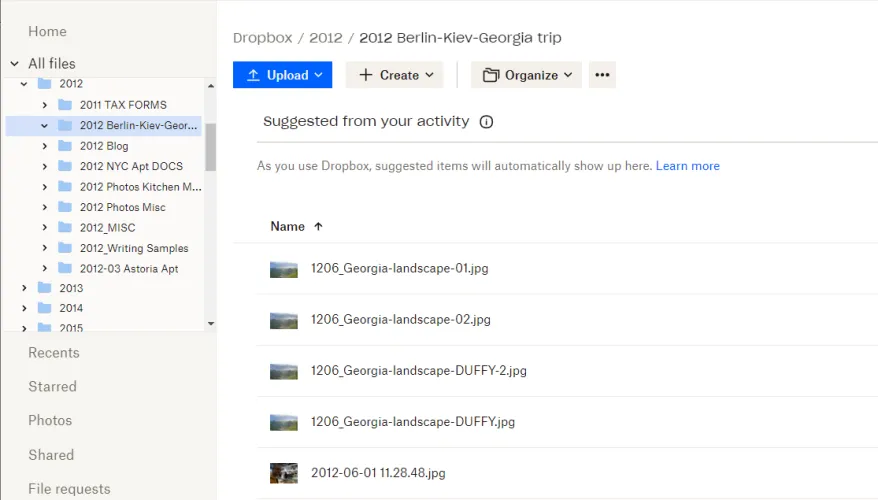Open the three-dots more options menu

[x=601, y=75]
